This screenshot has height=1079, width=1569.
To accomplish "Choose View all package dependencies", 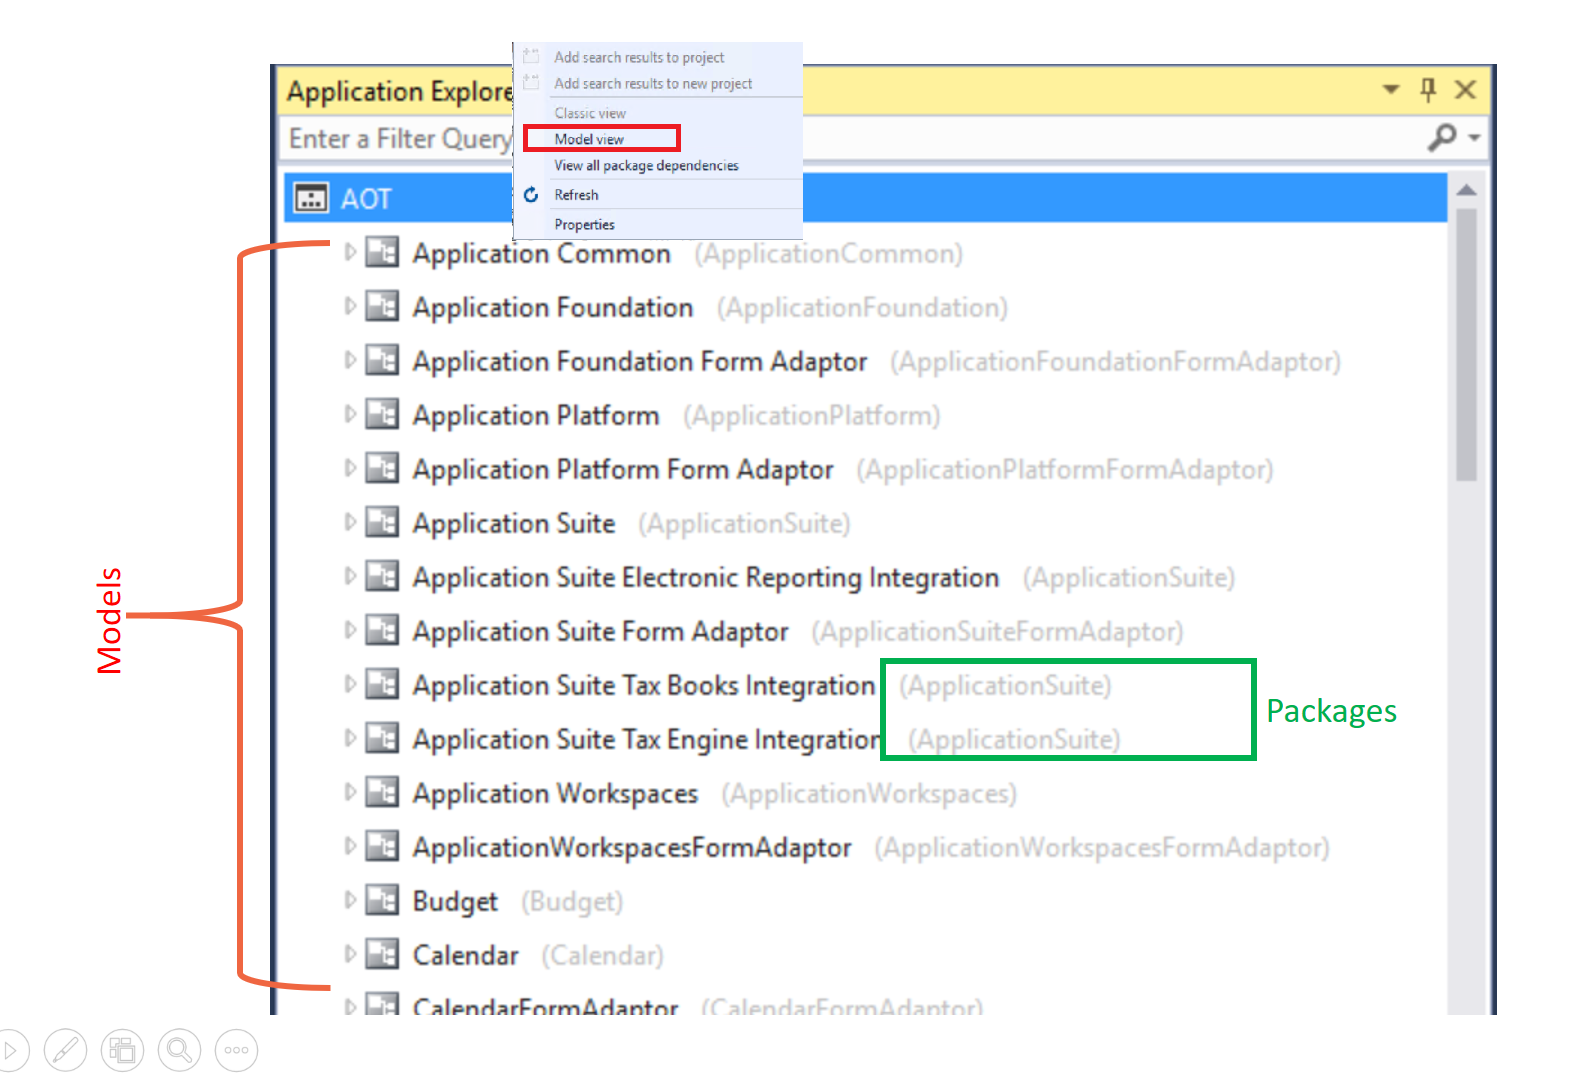I will click(x=646, y=166).
